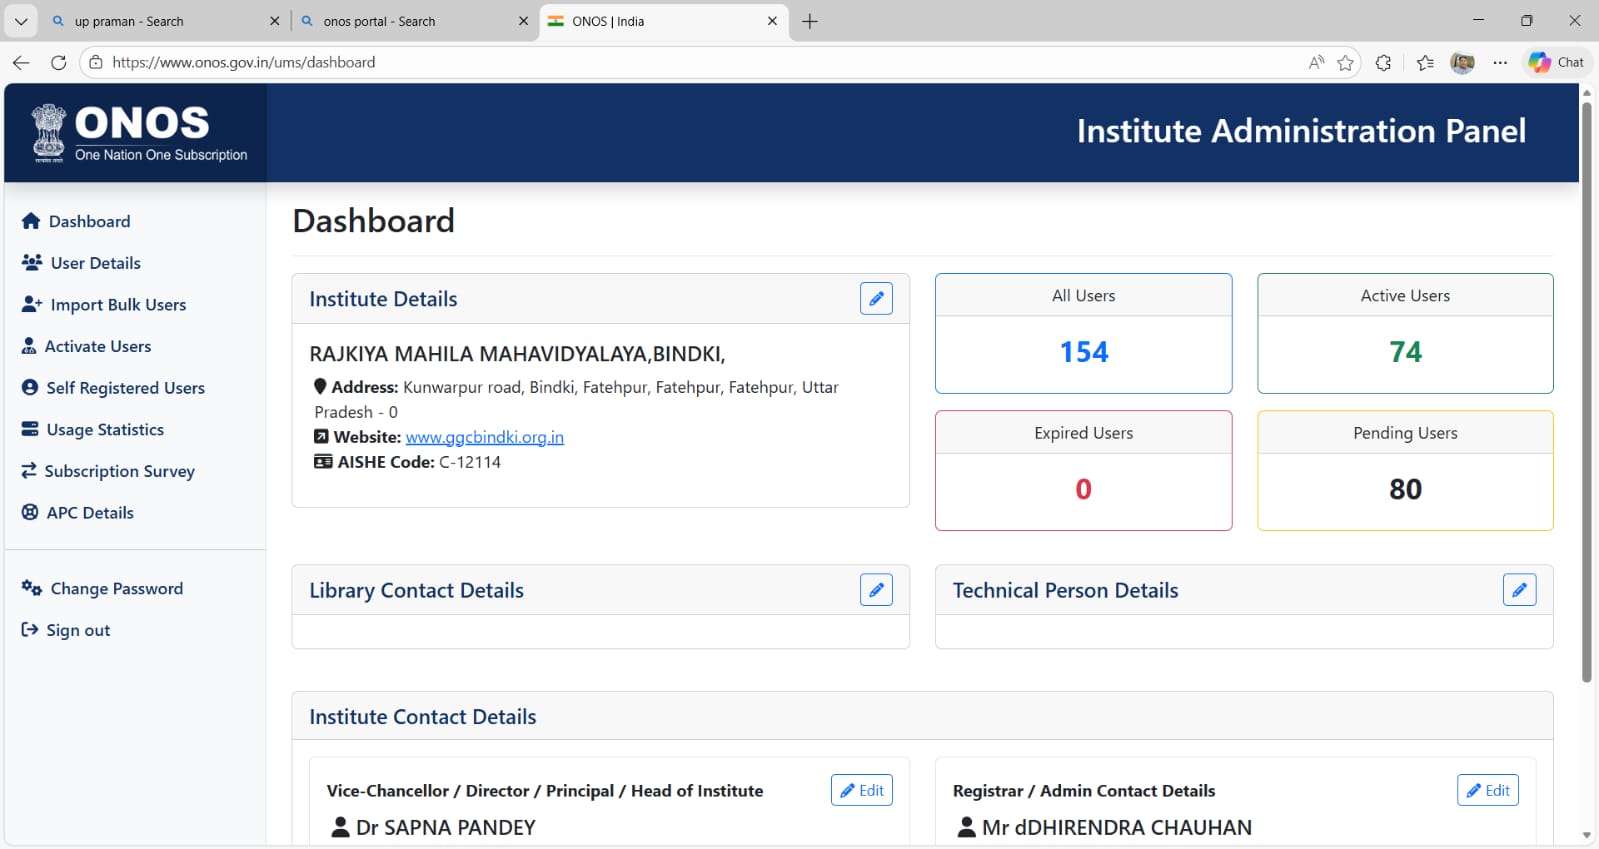Refresh the page using browser reload icon

pos(59,62)
